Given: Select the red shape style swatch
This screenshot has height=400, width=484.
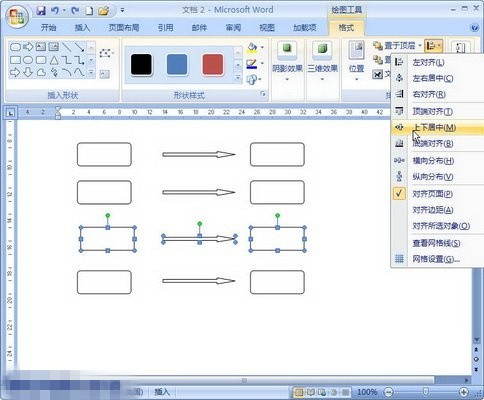Looking at the screenshot, I should click(x=213, y=65).
